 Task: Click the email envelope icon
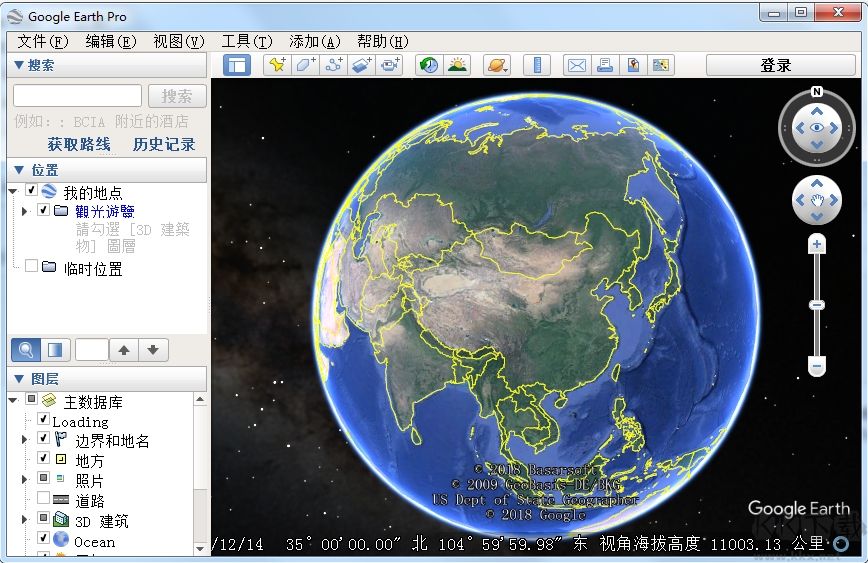tap(577, 65)
